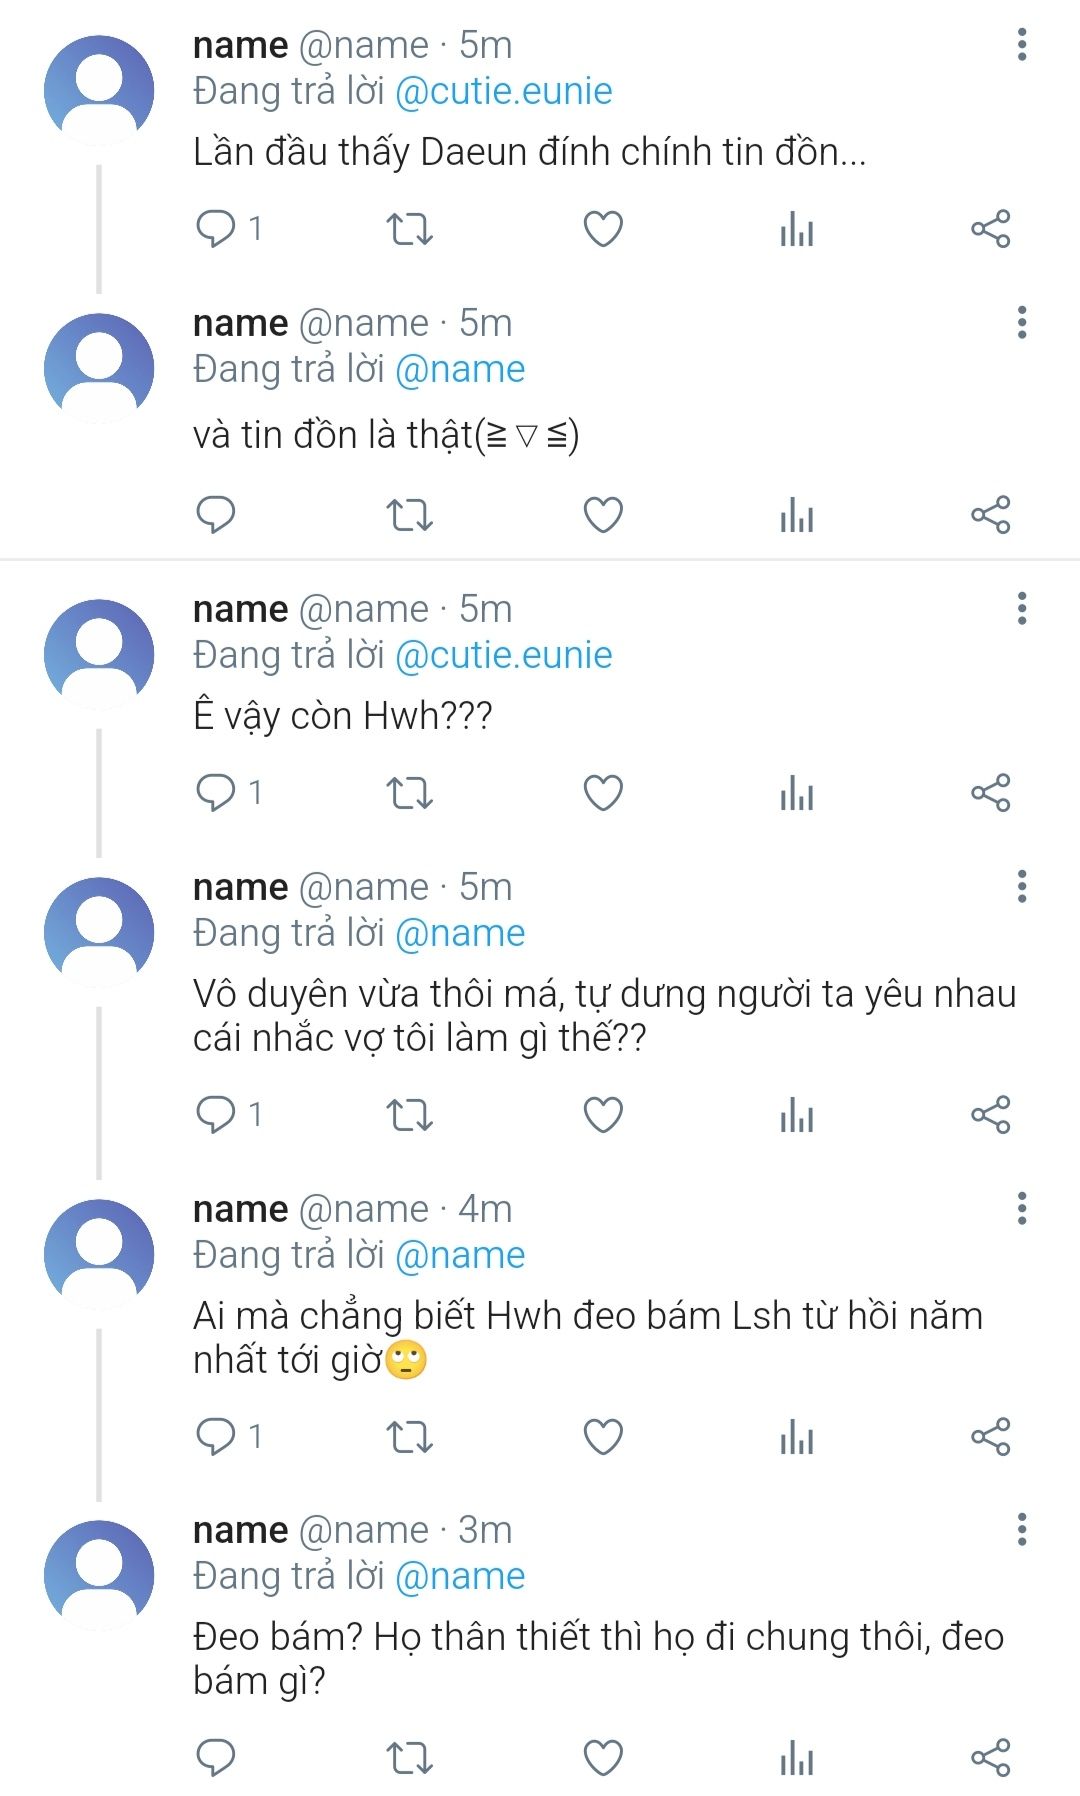The image size is (1080, 1796).
Task: Open profile avatar of "Ê vậy còn Hwh???" author
Action: (99, 654)
